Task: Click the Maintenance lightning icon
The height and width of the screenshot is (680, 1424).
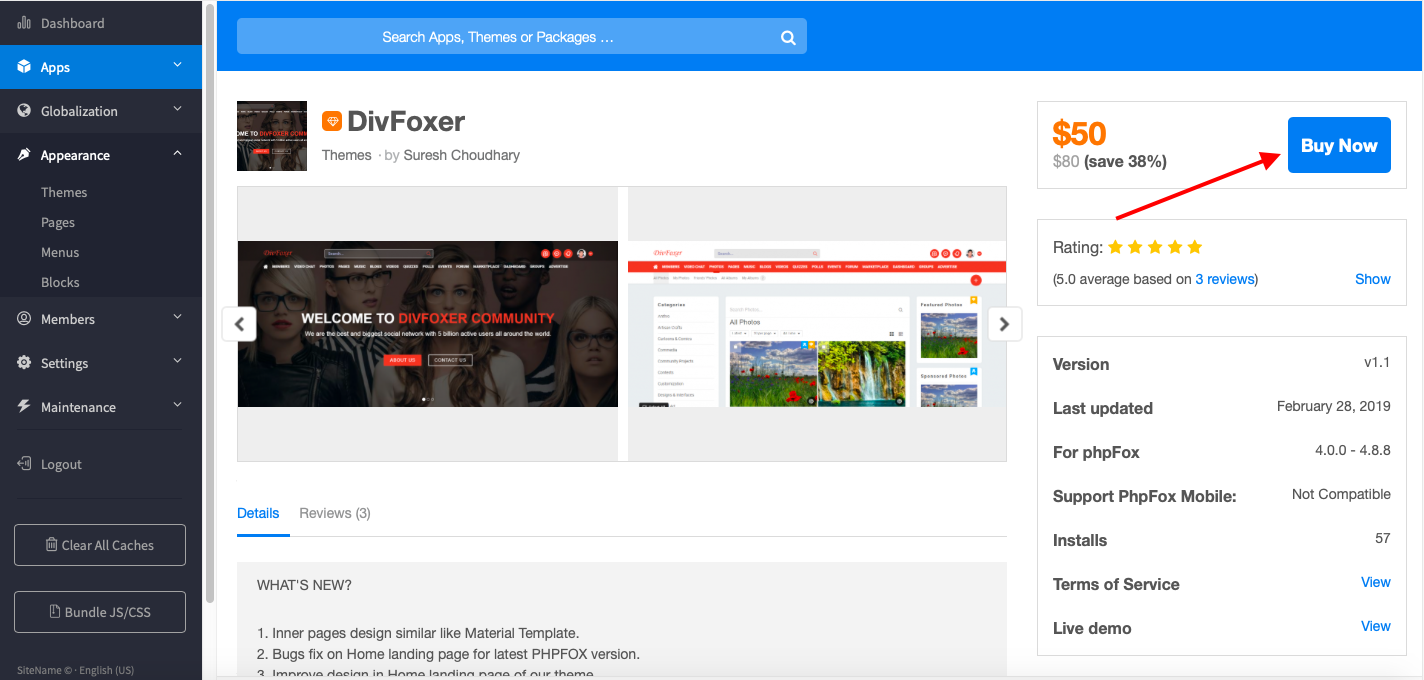Action: pyautogui.click(x=24, y=407)
